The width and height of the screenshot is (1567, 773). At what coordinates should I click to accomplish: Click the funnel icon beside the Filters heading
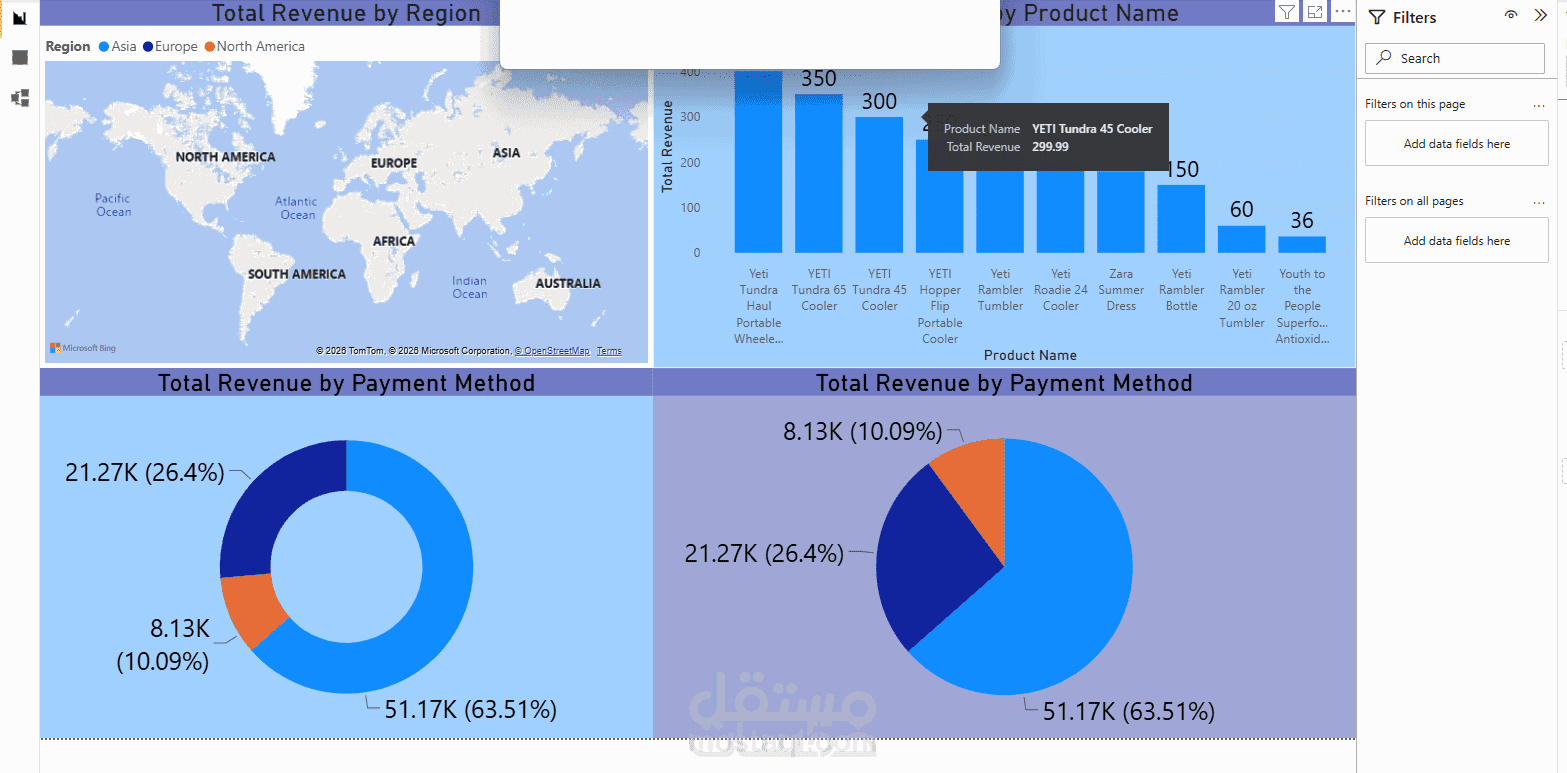tap(1378, 16)
